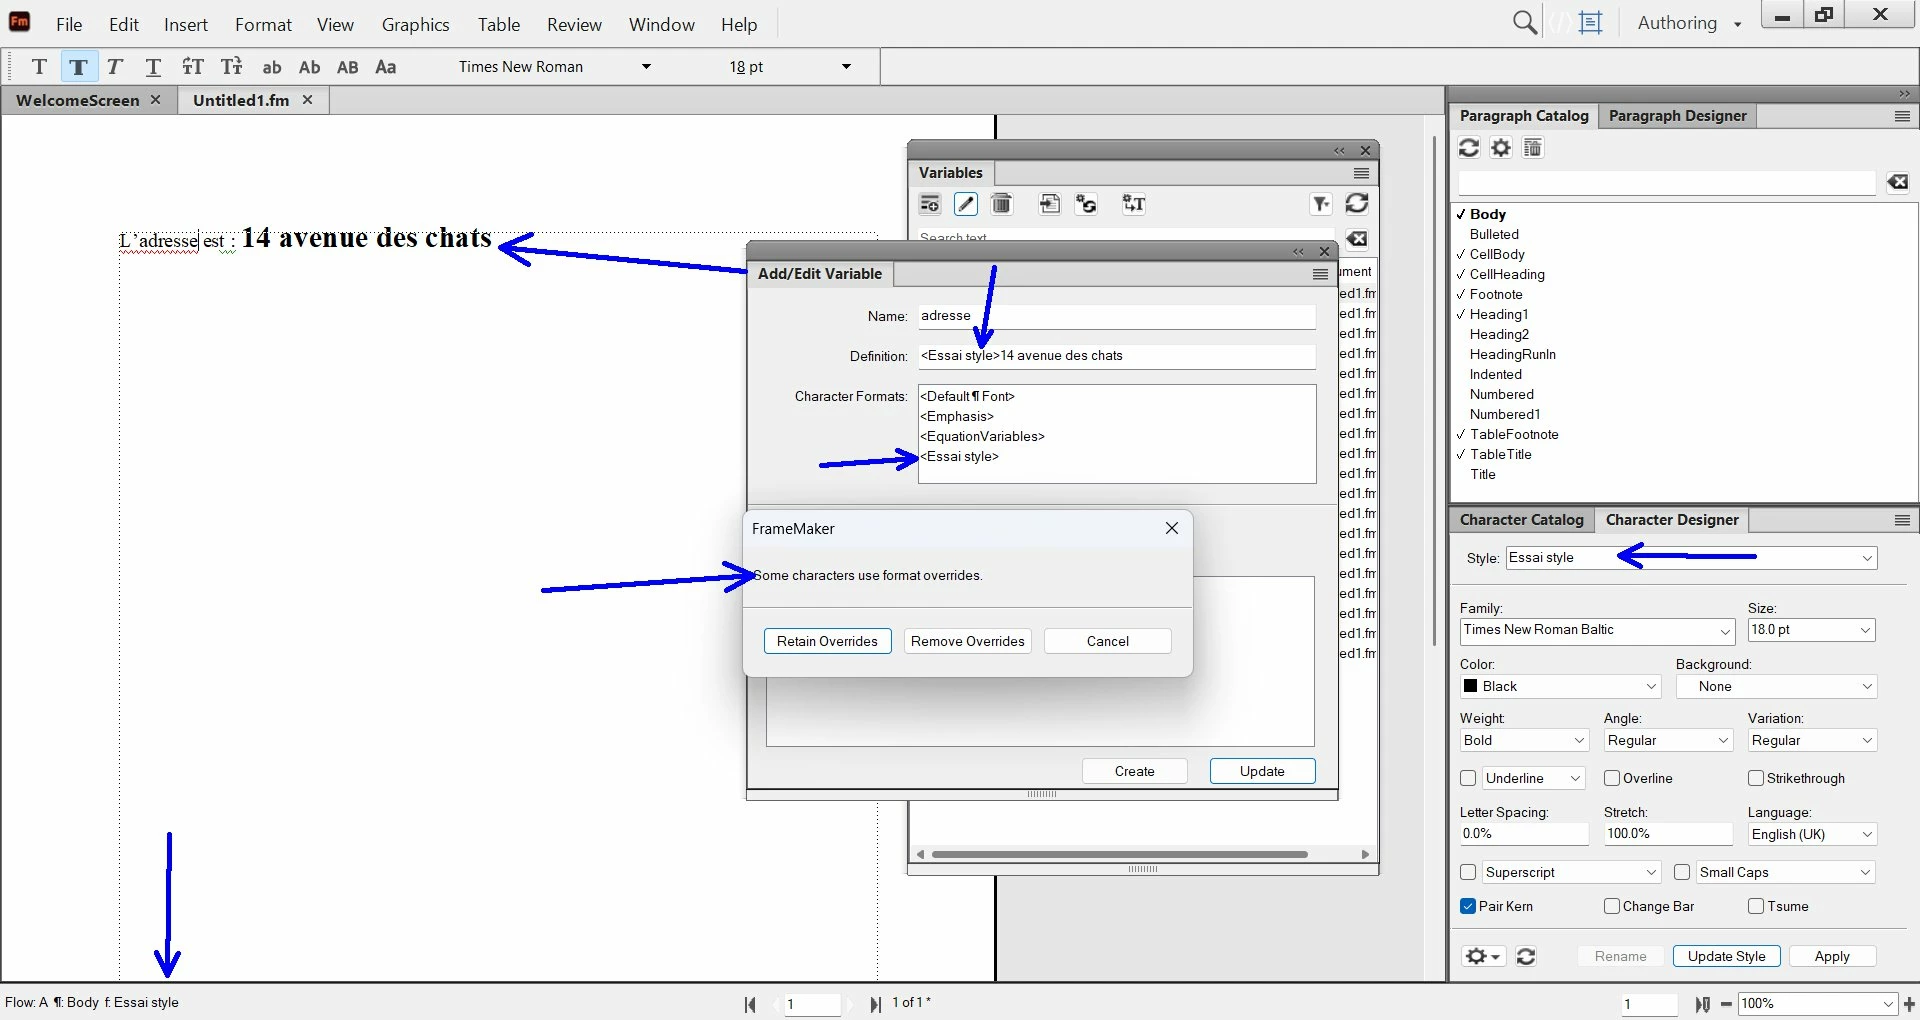The width and height of the screenshot is (1920, 1020).
Task: Switch to the Paragraph Designer tab
Action: [1677, 116]
